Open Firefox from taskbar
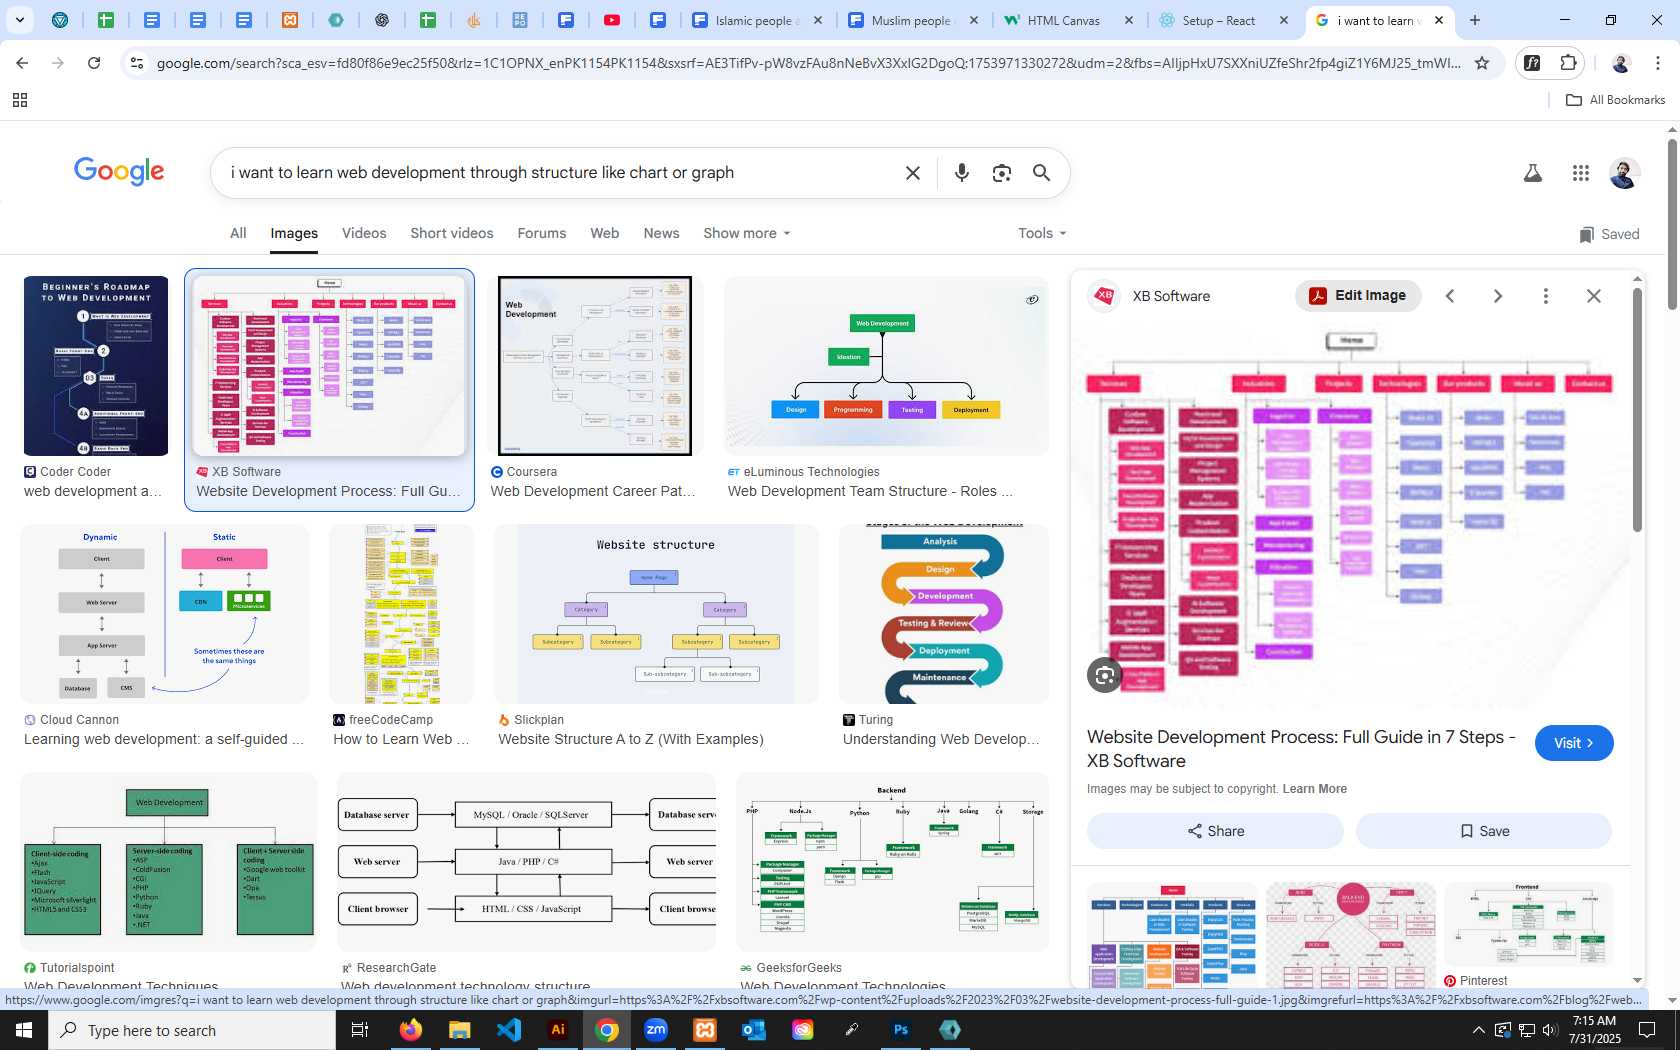This screenshot has width=1680, height=1050. pos(411,1030)
